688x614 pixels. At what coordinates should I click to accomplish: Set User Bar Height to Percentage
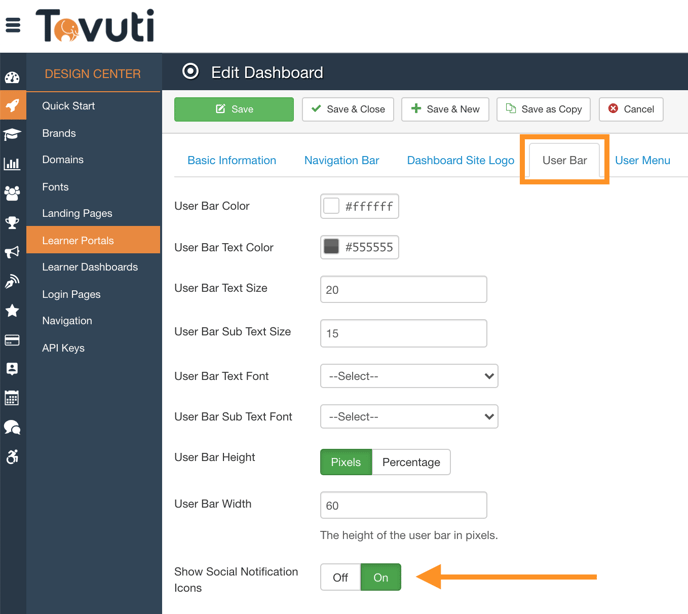(411, 462)
